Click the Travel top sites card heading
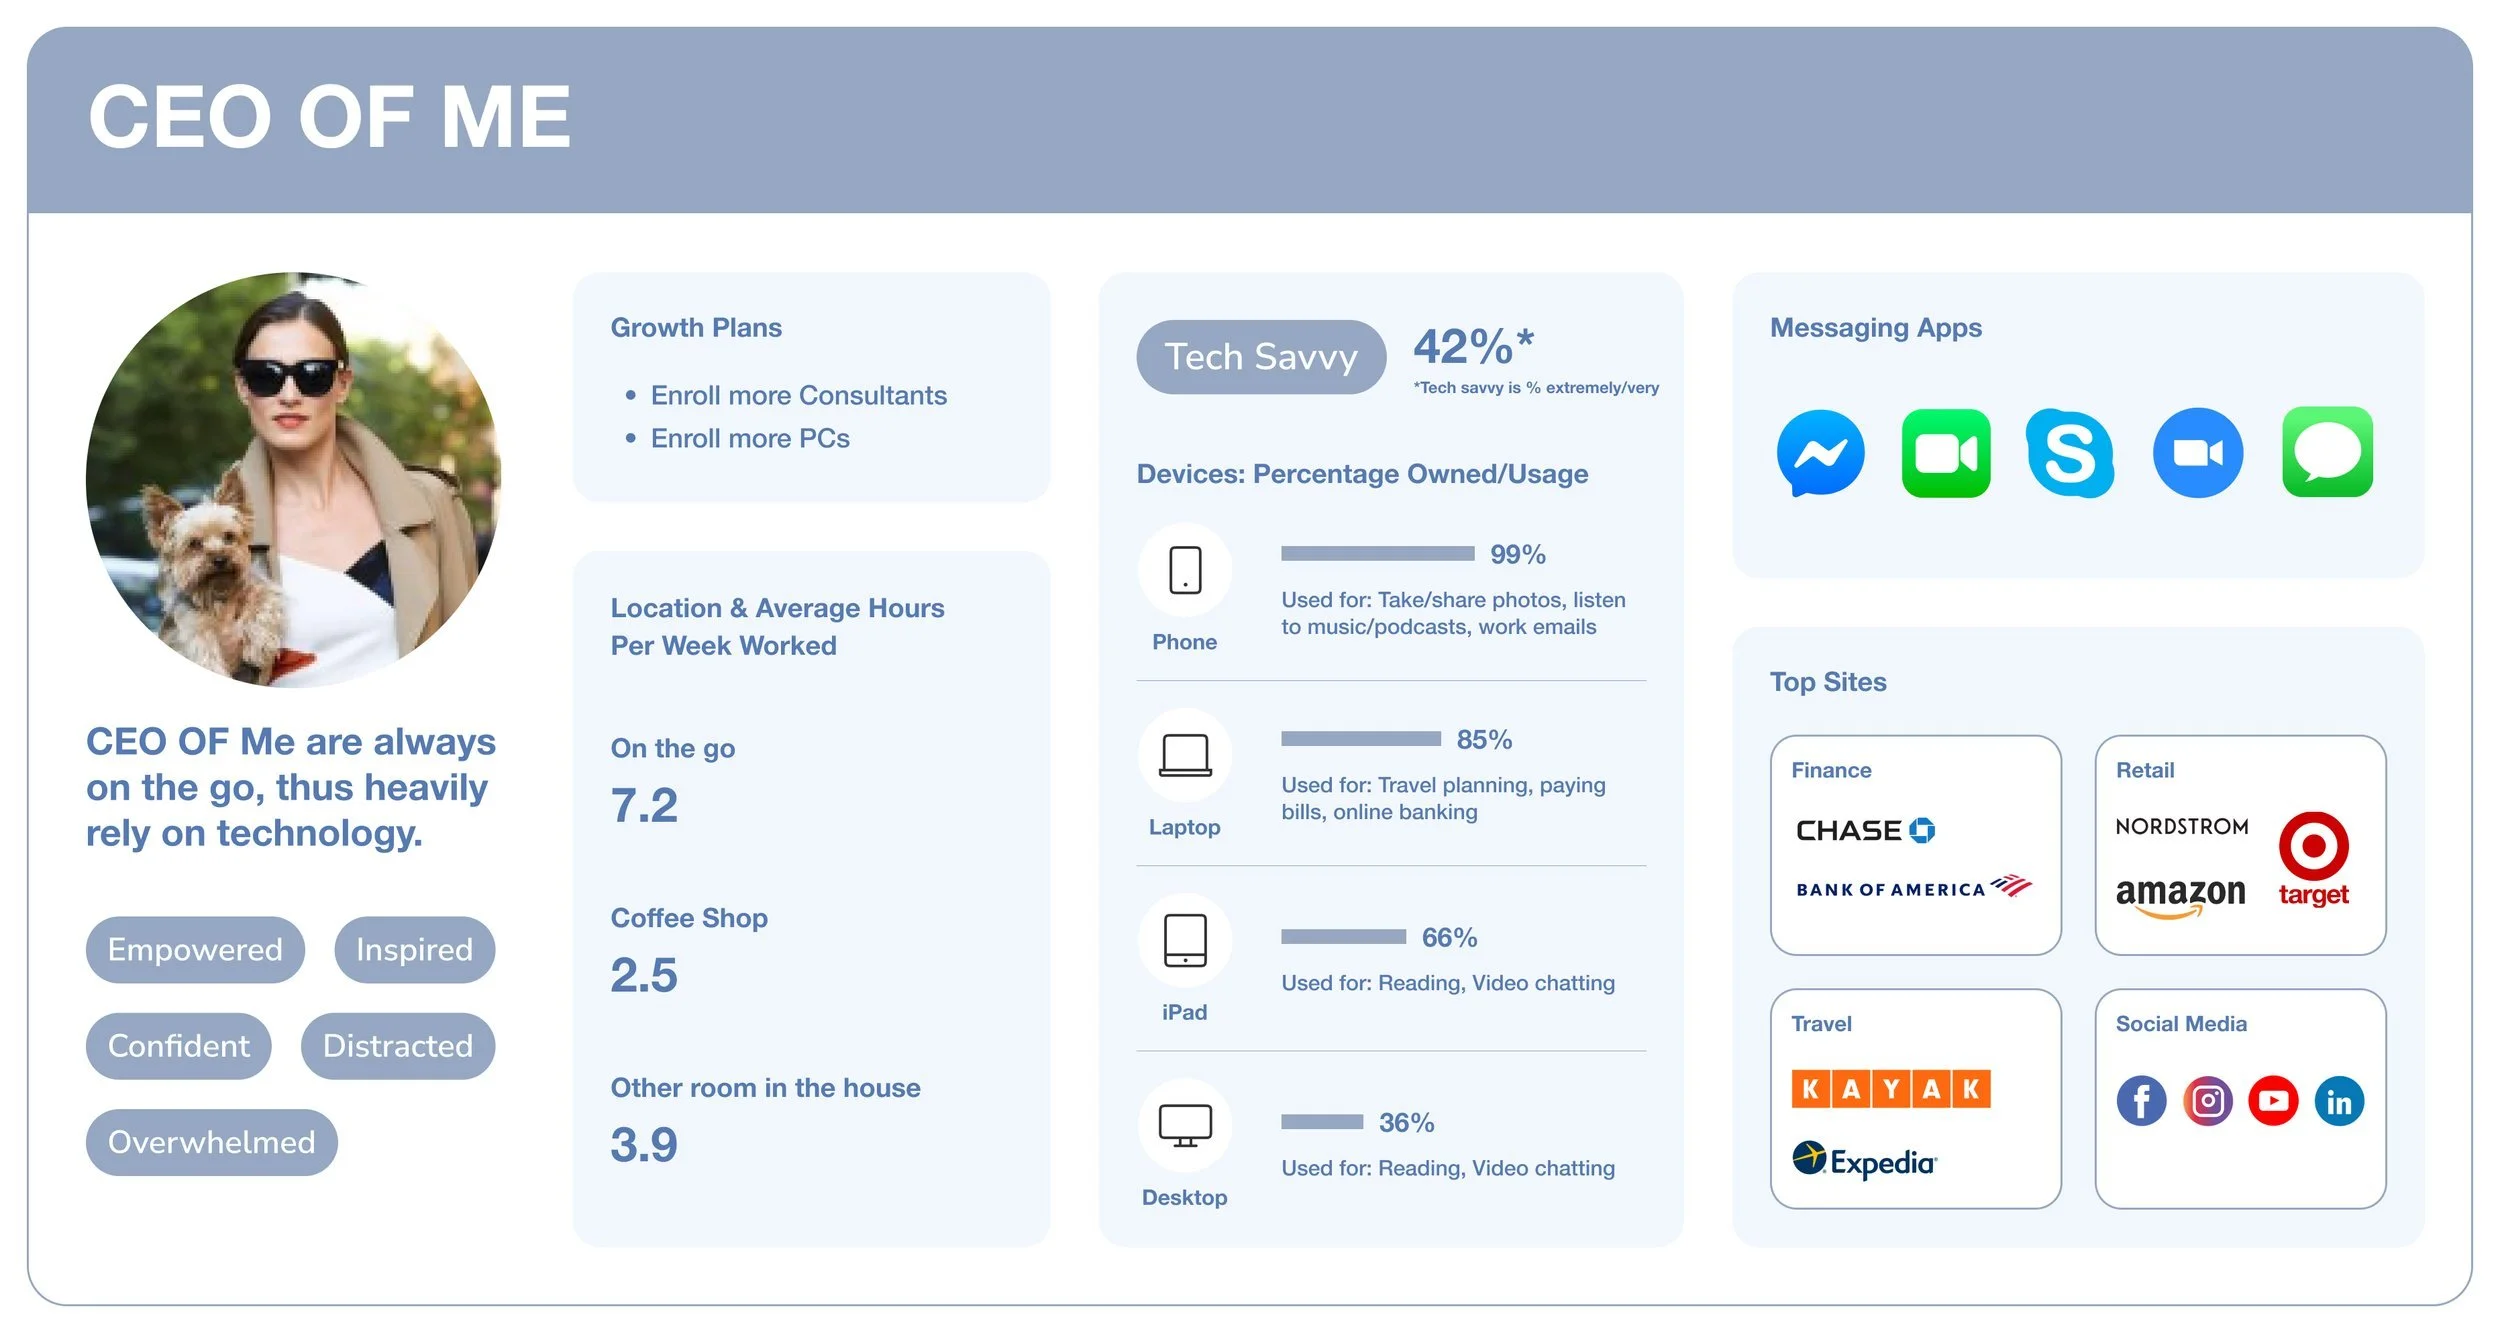This screenshot has width=2500, height=1333. [x=1820, y=1024]
